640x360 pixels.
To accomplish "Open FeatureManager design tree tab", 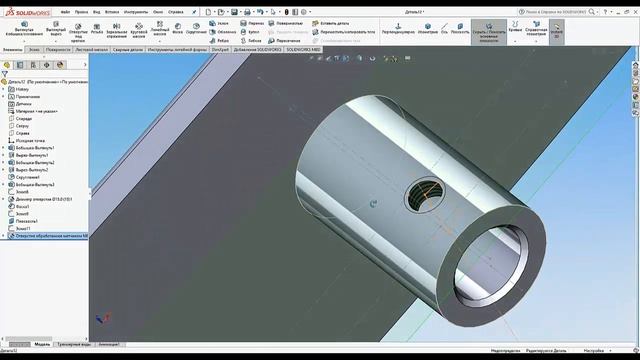I will pyautogui.click(x=7, y=65).
